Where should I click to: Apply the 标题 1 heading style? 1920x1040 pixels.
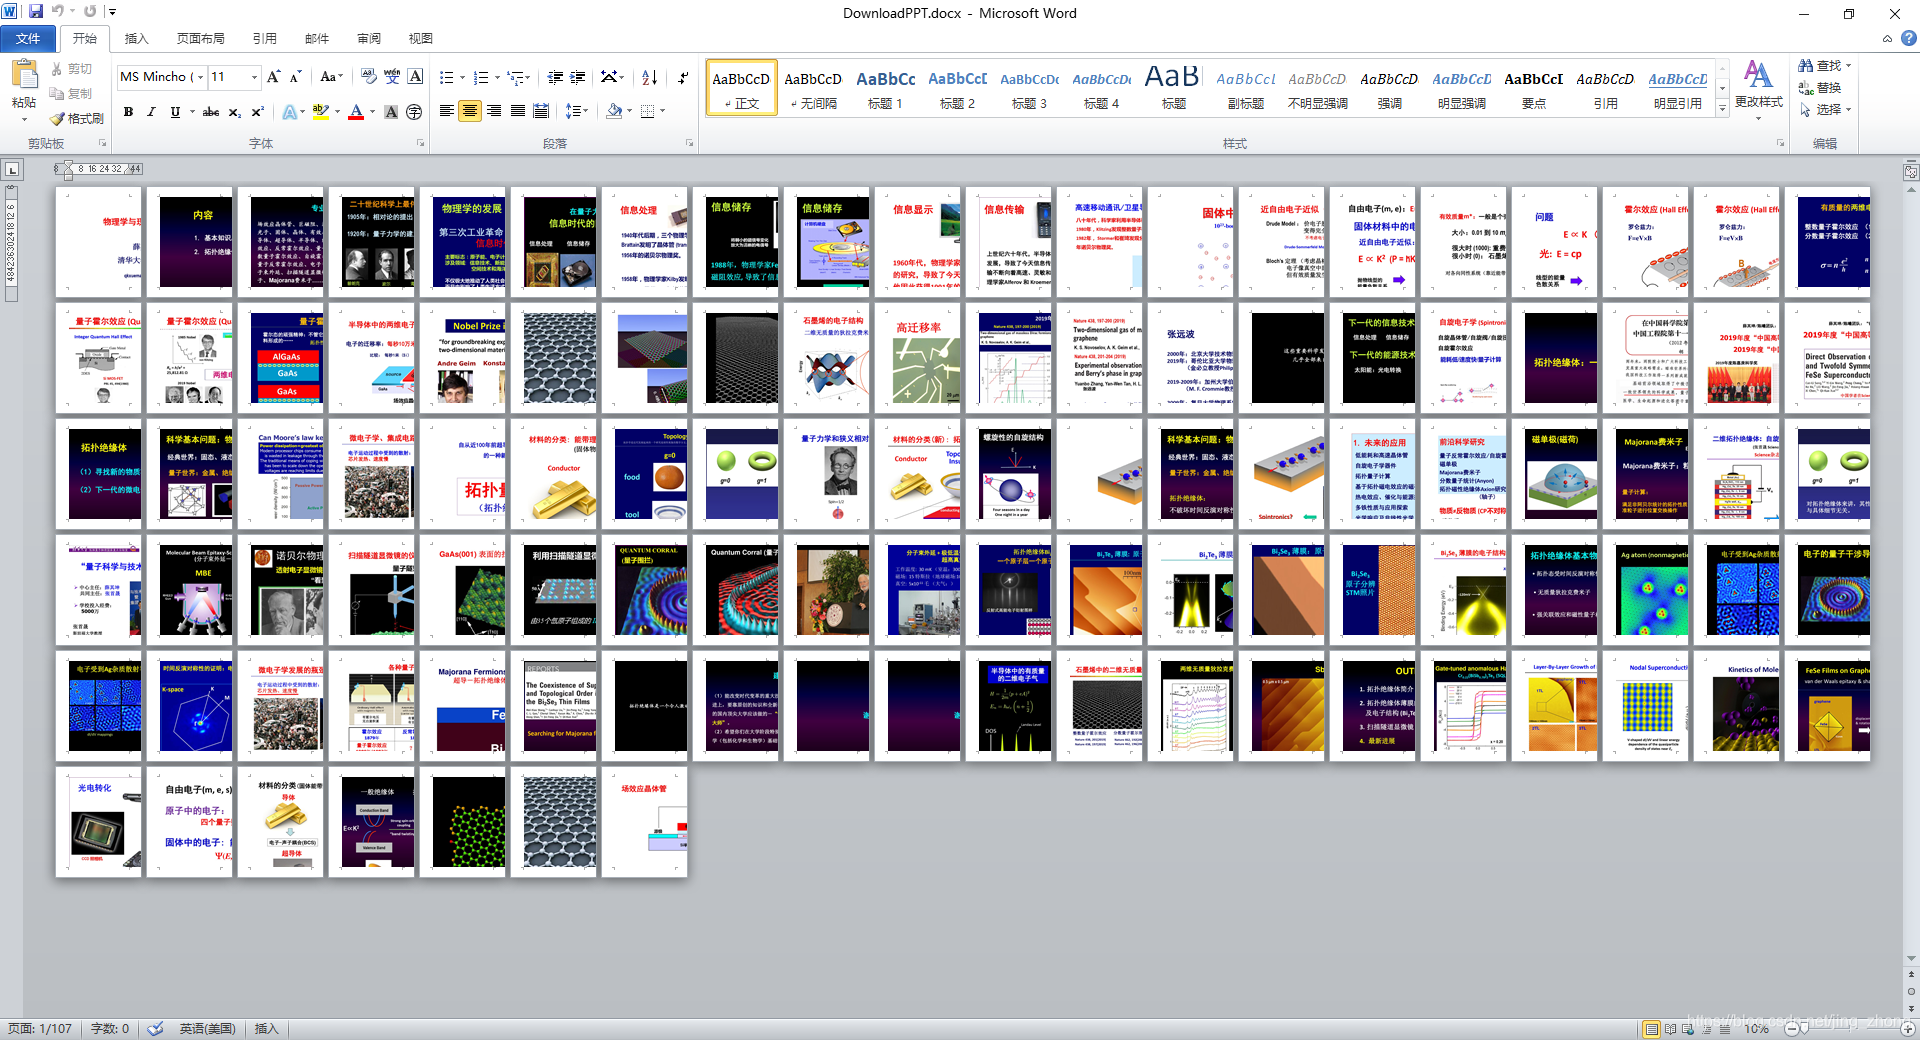pos(885,88)
